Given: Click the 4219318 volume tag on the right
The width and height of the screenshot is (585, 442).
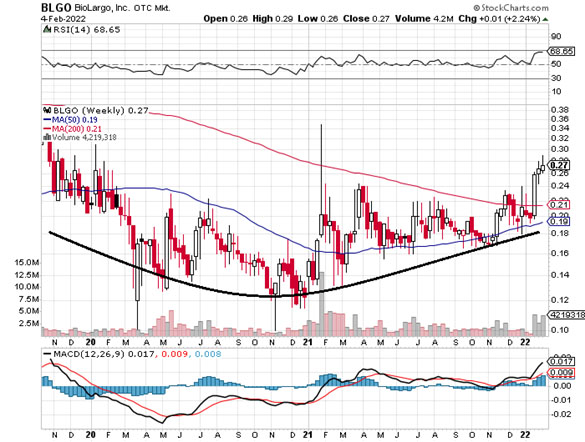Looking at the screenshot, I should [566, 315].
